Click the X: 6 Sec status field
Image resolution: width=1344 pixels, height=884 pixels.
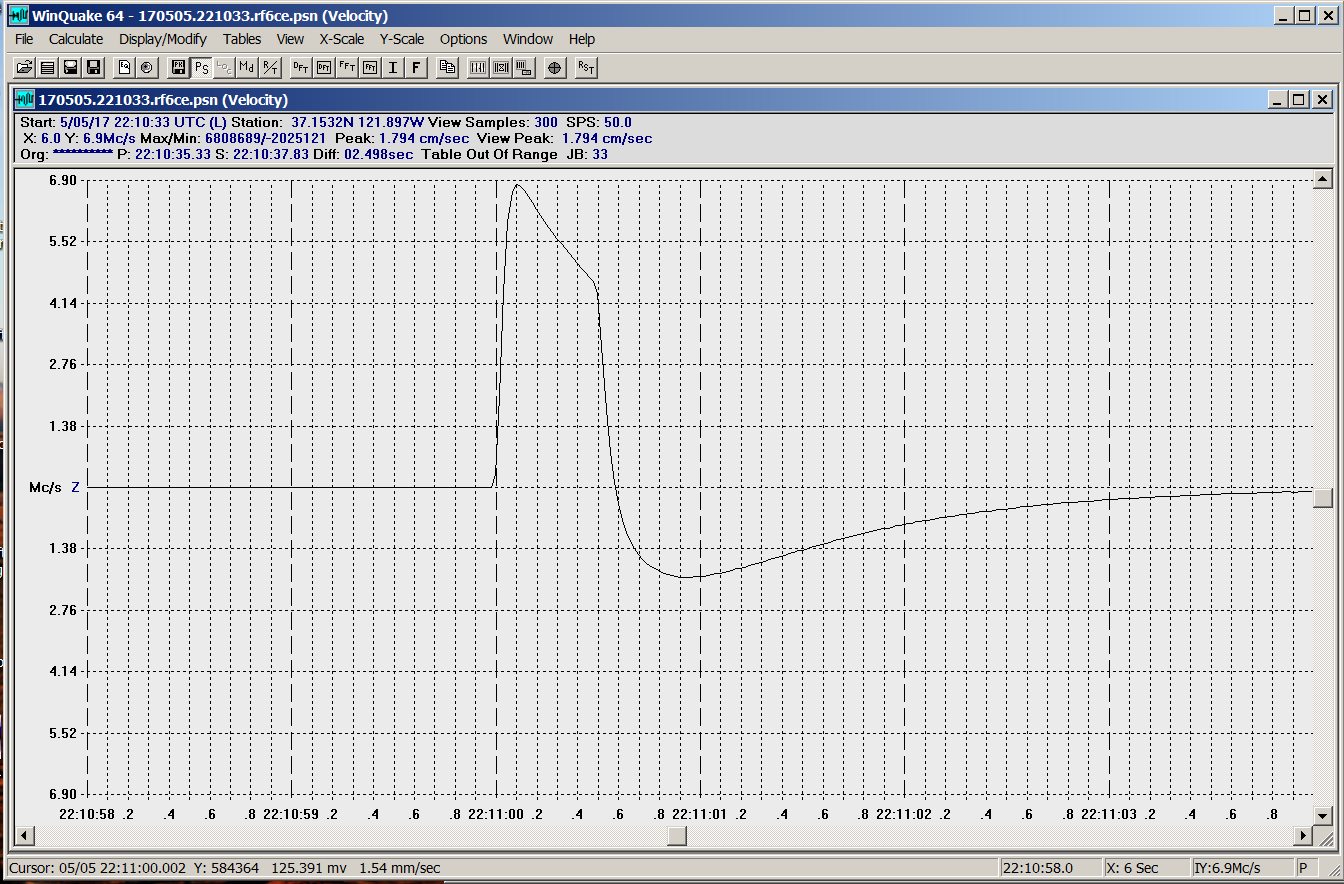[x=1146, y=868]
